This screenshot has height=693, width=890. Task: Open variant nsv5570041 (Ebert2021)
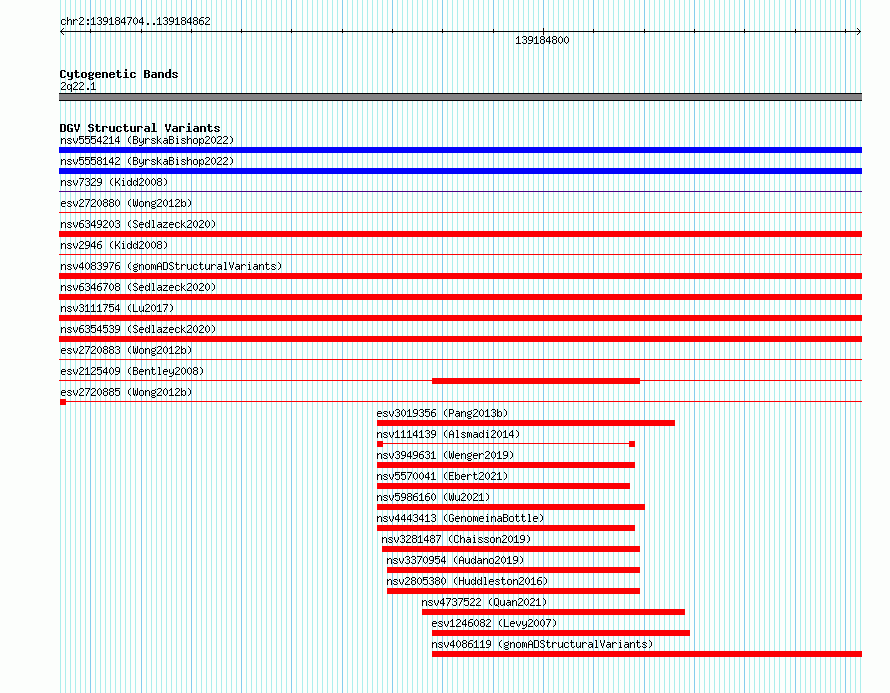click(x=442, y=476)
